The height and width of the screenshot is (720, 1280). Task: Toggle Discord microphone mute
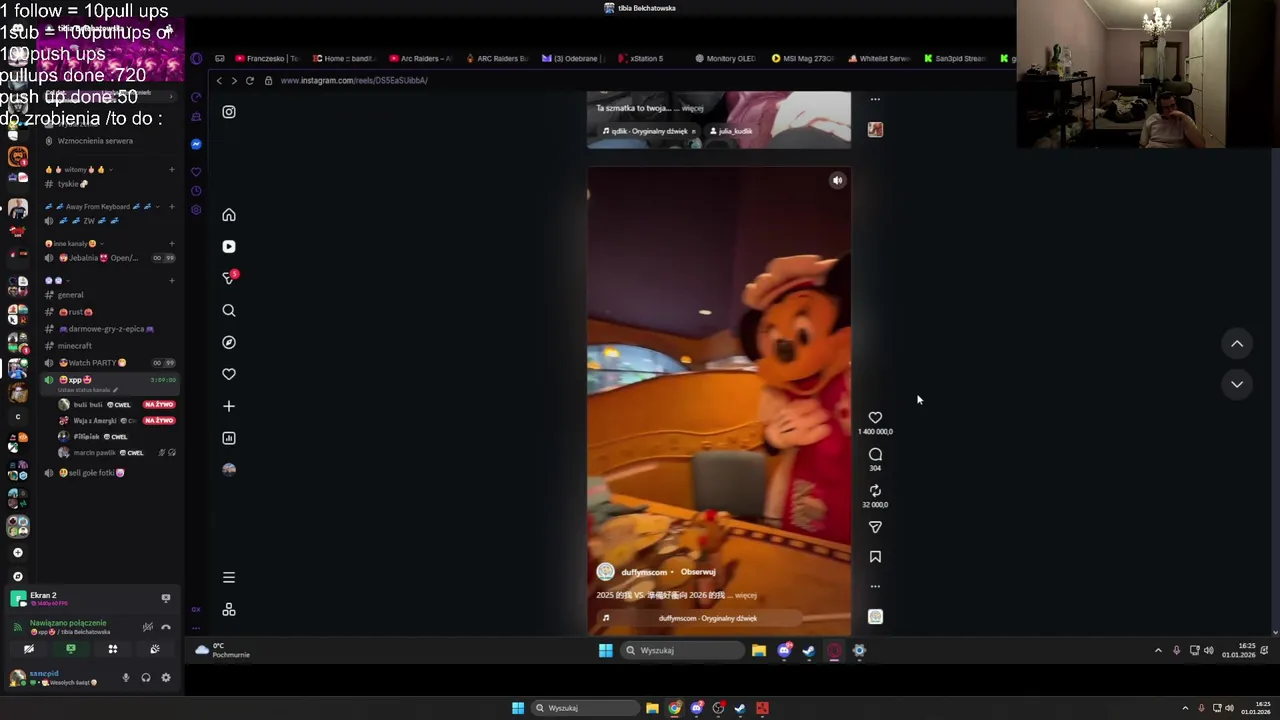tap(126, 678)
